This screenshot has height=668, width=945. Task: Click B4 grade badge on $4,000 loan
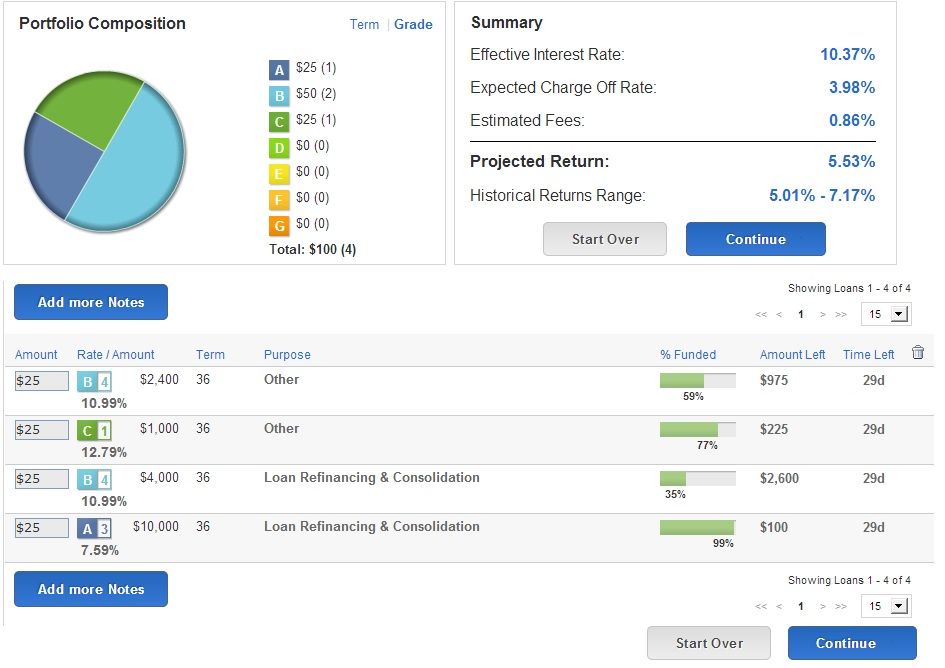coord(94,480)
